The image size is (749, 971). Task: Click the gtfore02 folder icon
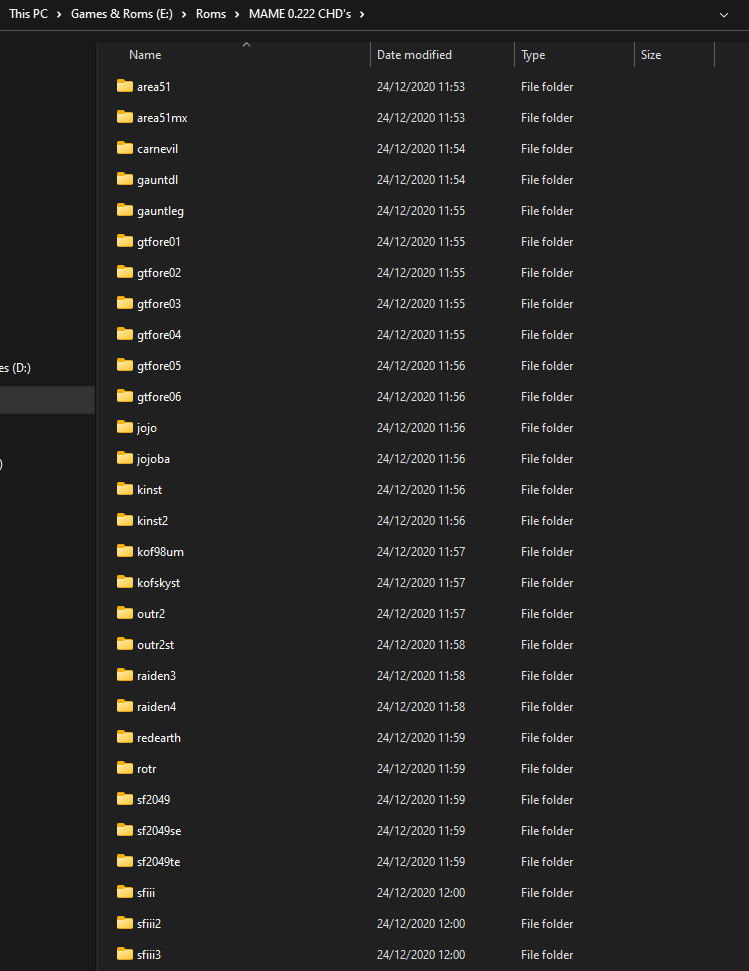[125, 272]
